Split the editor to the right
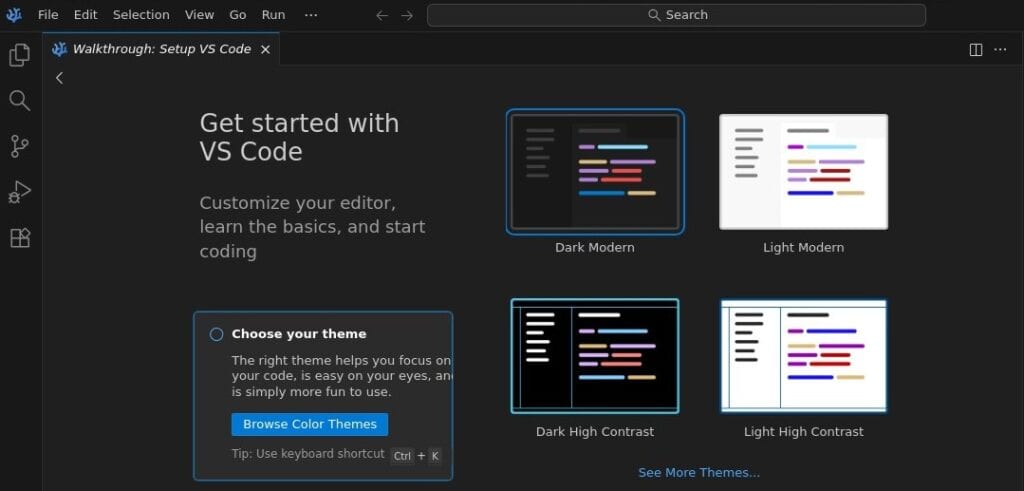This screenshot has height=491, width=1024. pyautogui.click(x=976, y=50)
